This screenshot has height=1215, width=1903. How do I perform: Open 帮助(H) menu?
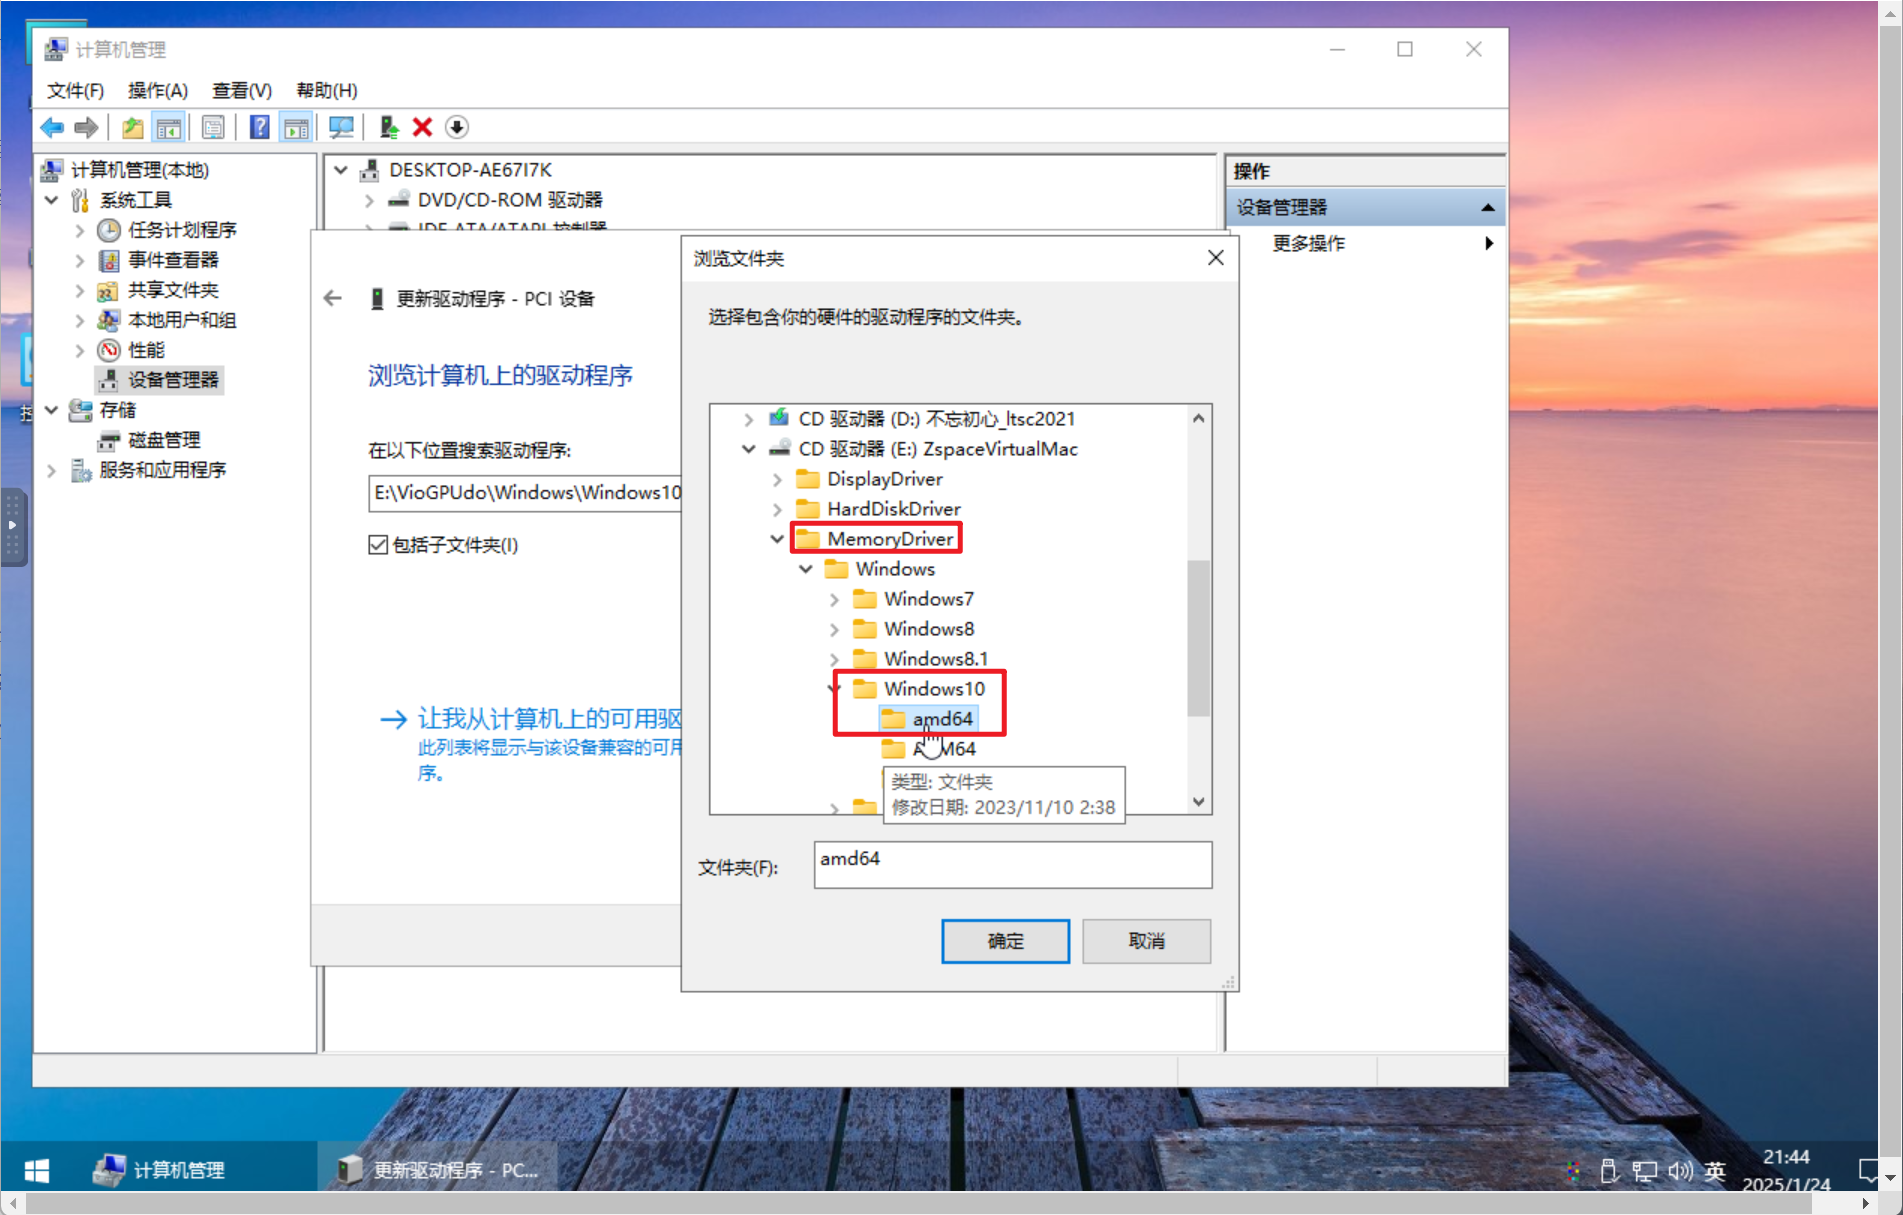327,90
